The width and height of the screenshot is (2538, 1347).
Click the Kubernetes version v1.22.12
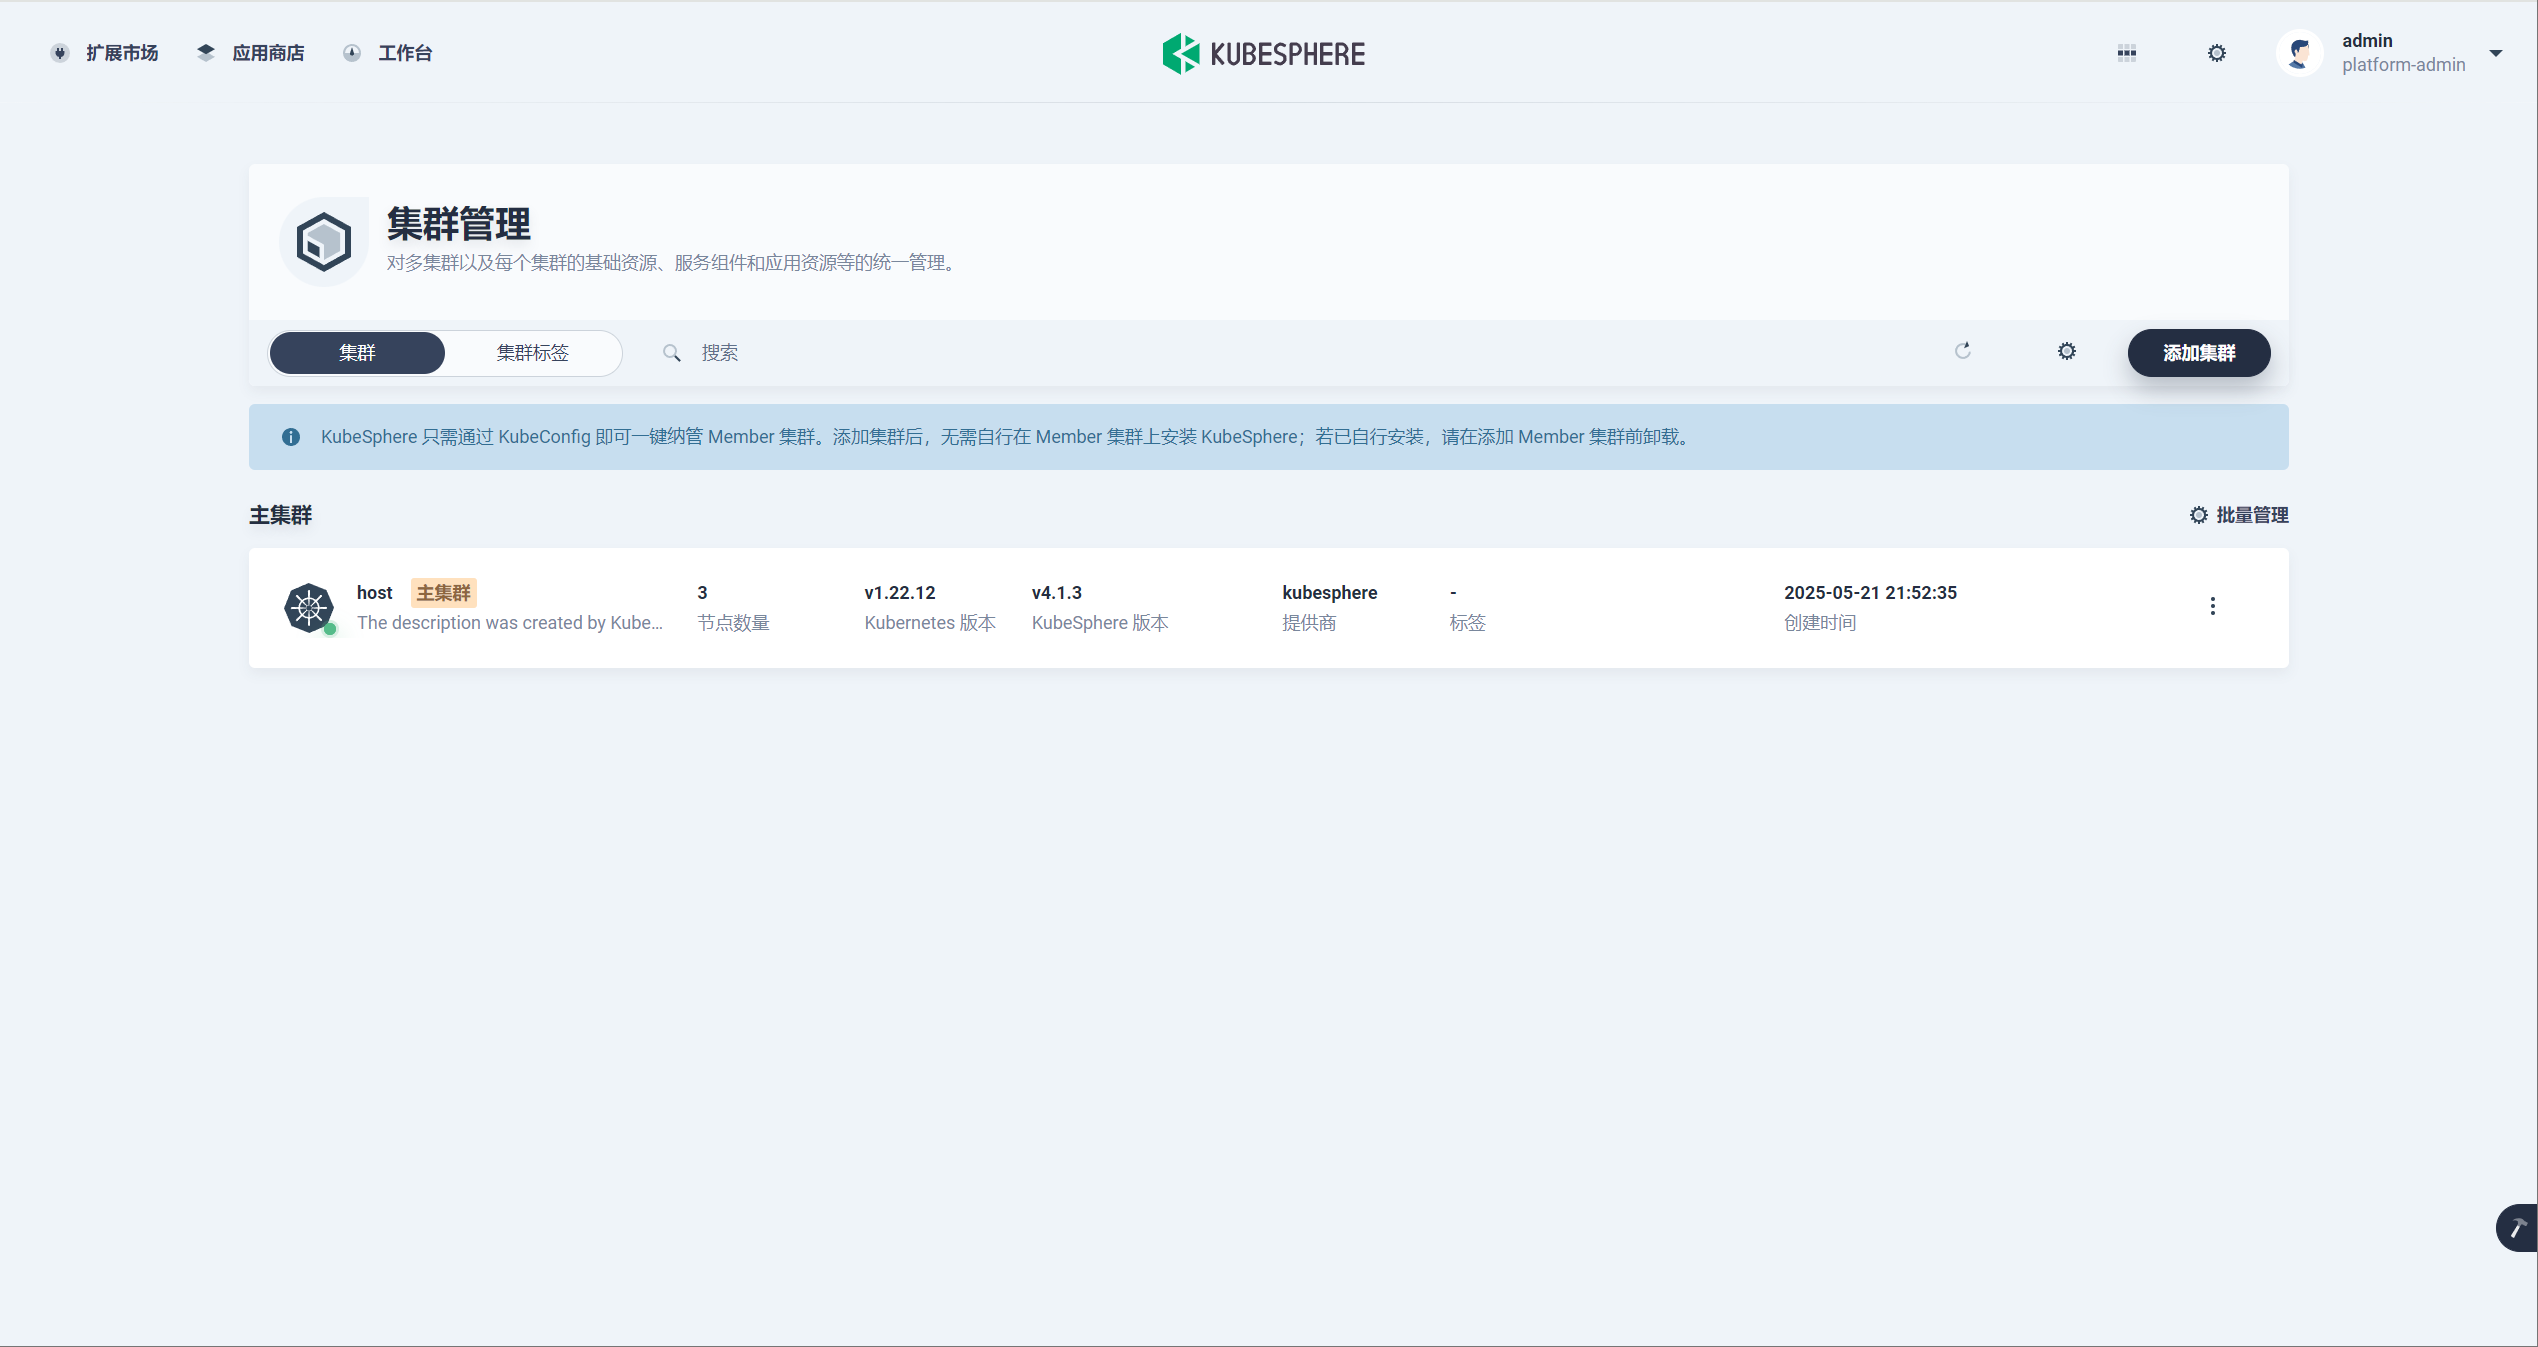pos(900,593)
